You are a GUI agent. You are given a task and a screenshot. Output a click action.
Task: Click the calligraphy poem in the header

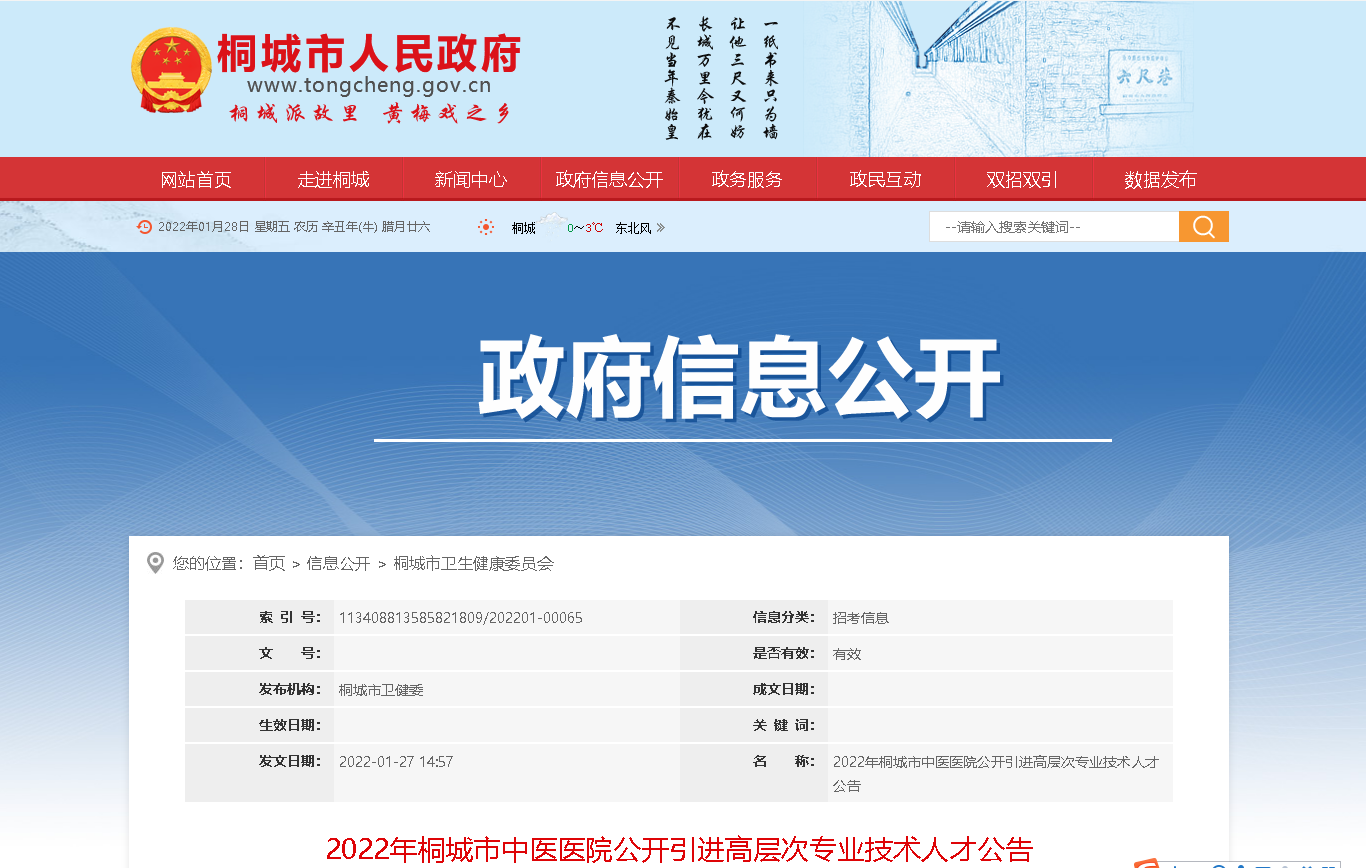coord(721,78)
